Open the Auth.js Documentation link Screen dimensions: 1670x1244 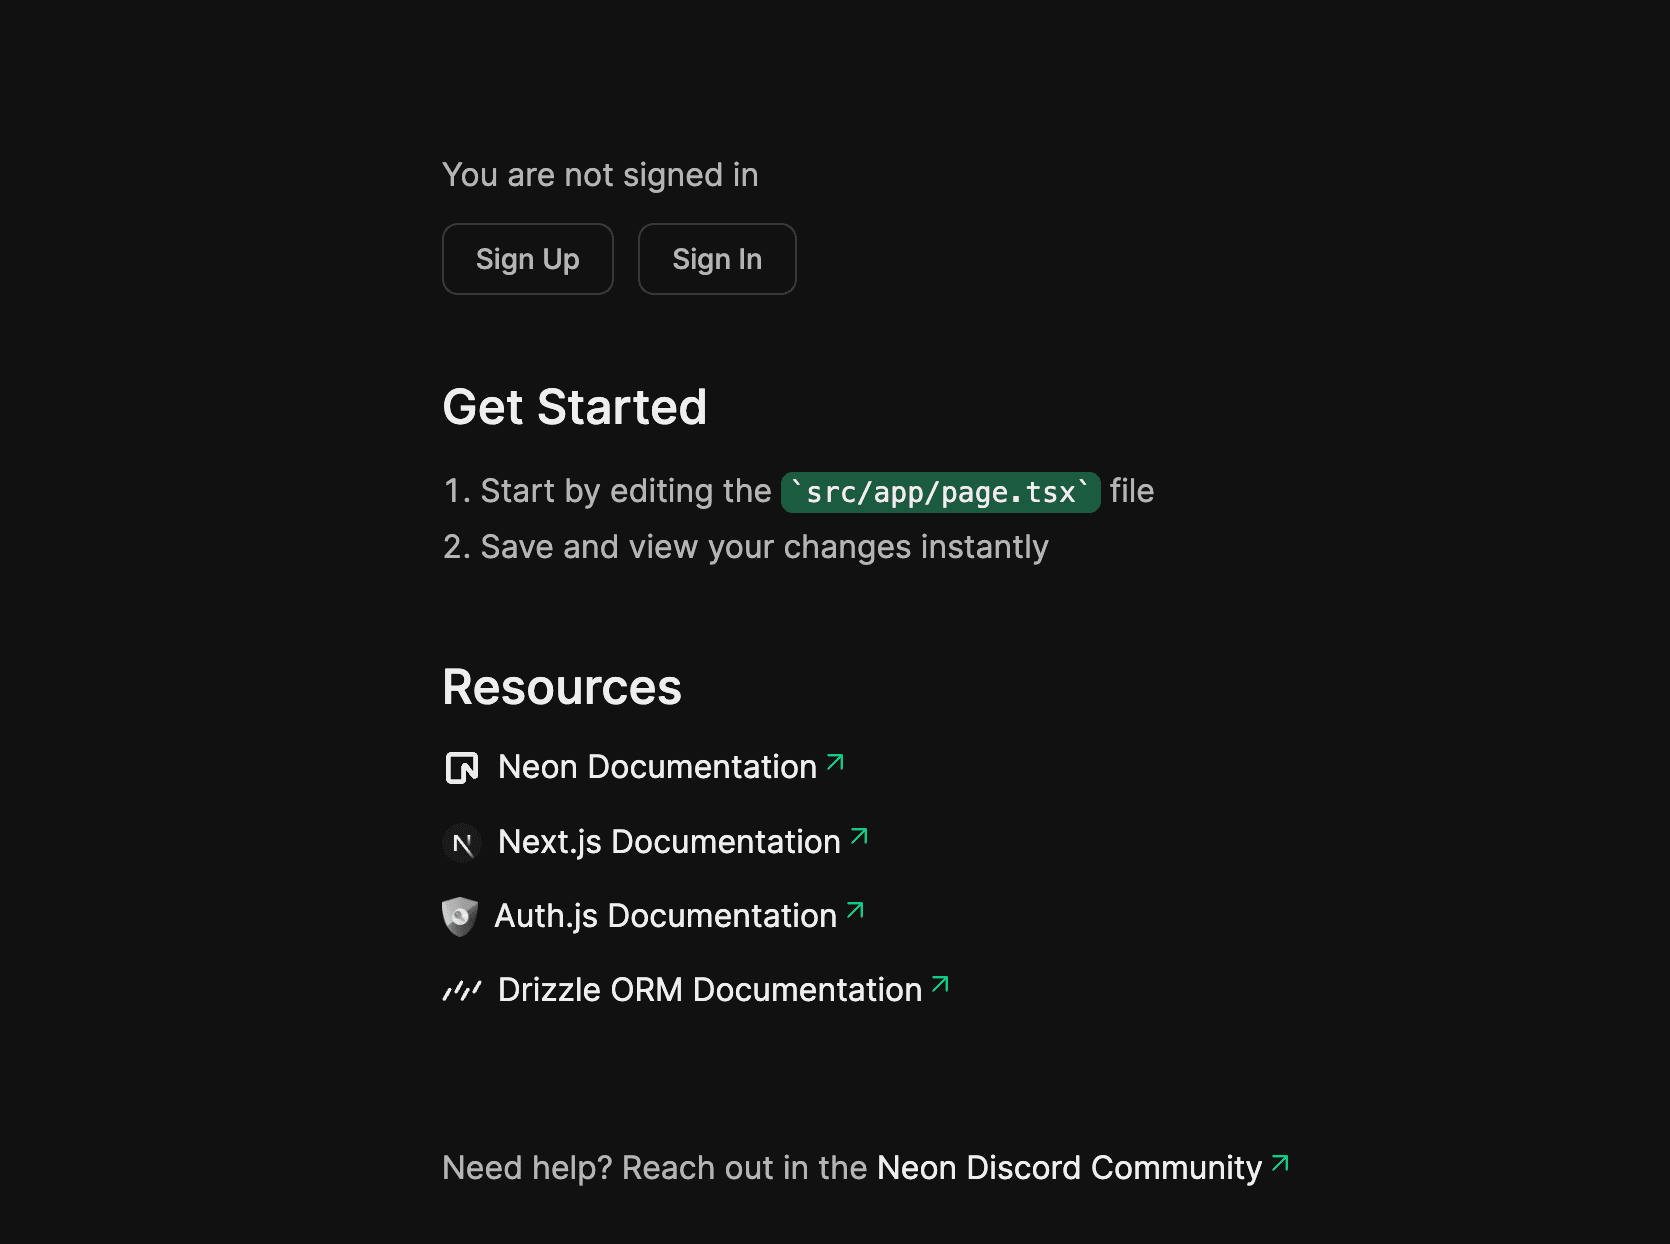[x=665, y=916]
